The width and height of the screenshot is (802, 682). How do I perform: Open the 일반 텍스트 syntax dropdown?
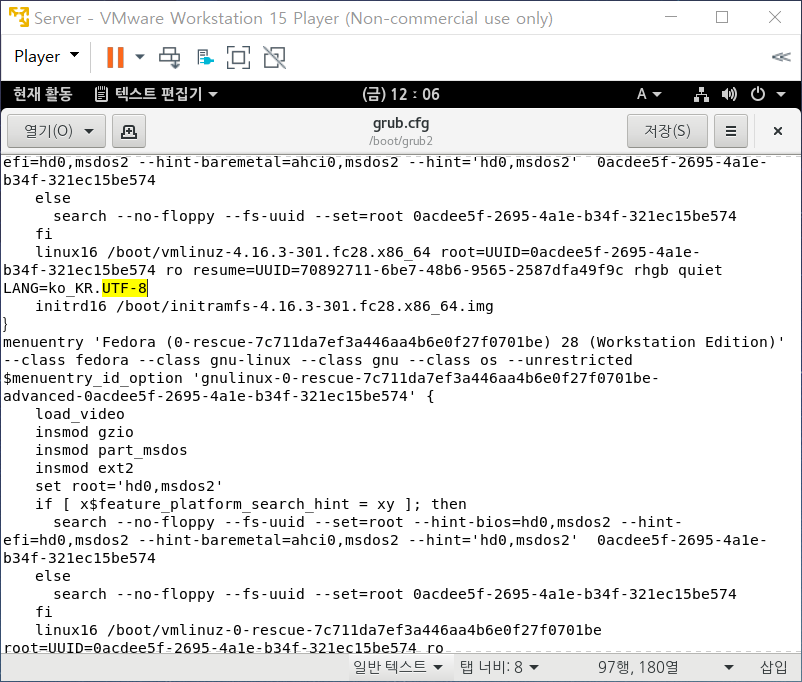click(397, 667)
